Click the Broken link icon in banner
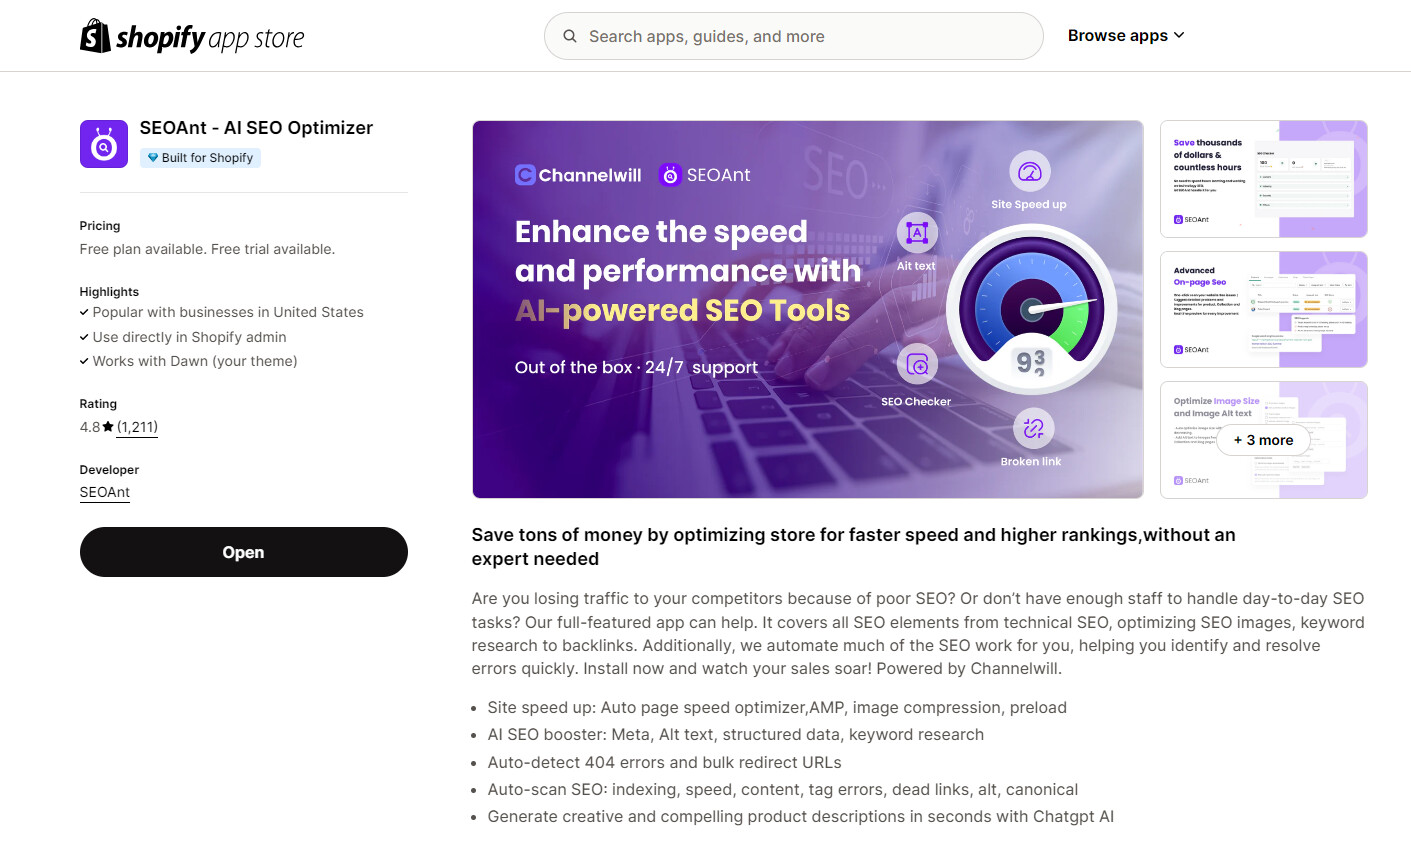1411x851 pixels. click(1034, 428)
